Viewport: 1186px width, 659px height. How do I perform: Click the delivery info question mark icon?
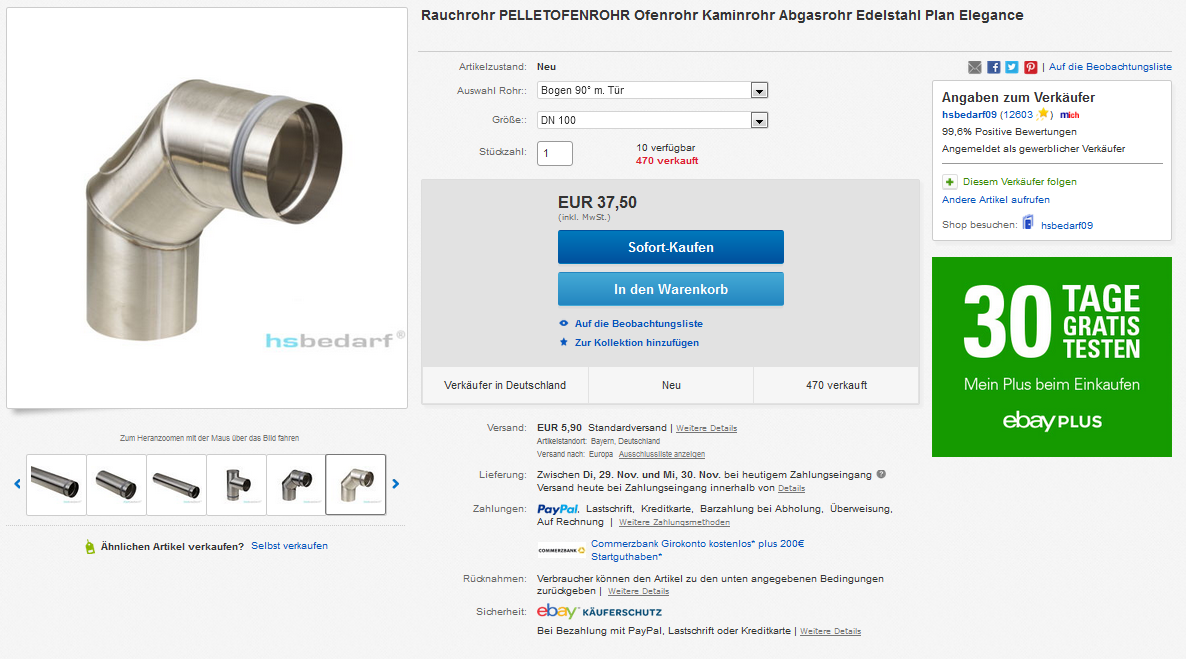[x=881, y=474]
